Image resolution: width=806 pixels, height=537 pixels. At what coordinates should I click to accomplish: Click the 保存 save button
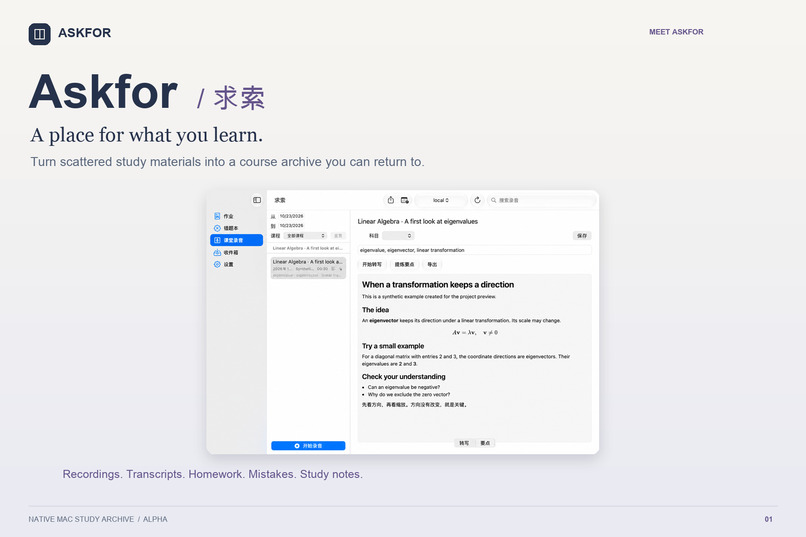[582, 235]
